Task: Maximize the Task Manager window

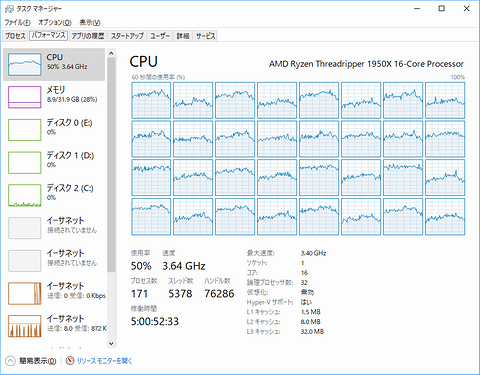Action: (x=442, y=9)
